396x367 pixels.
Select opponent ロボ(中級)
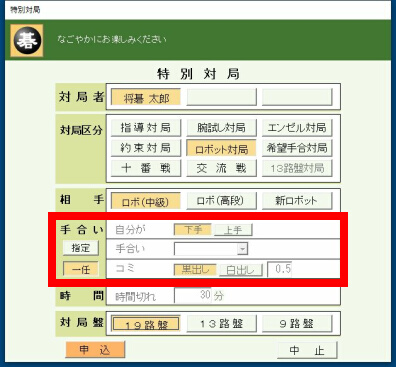click(146, 201)
